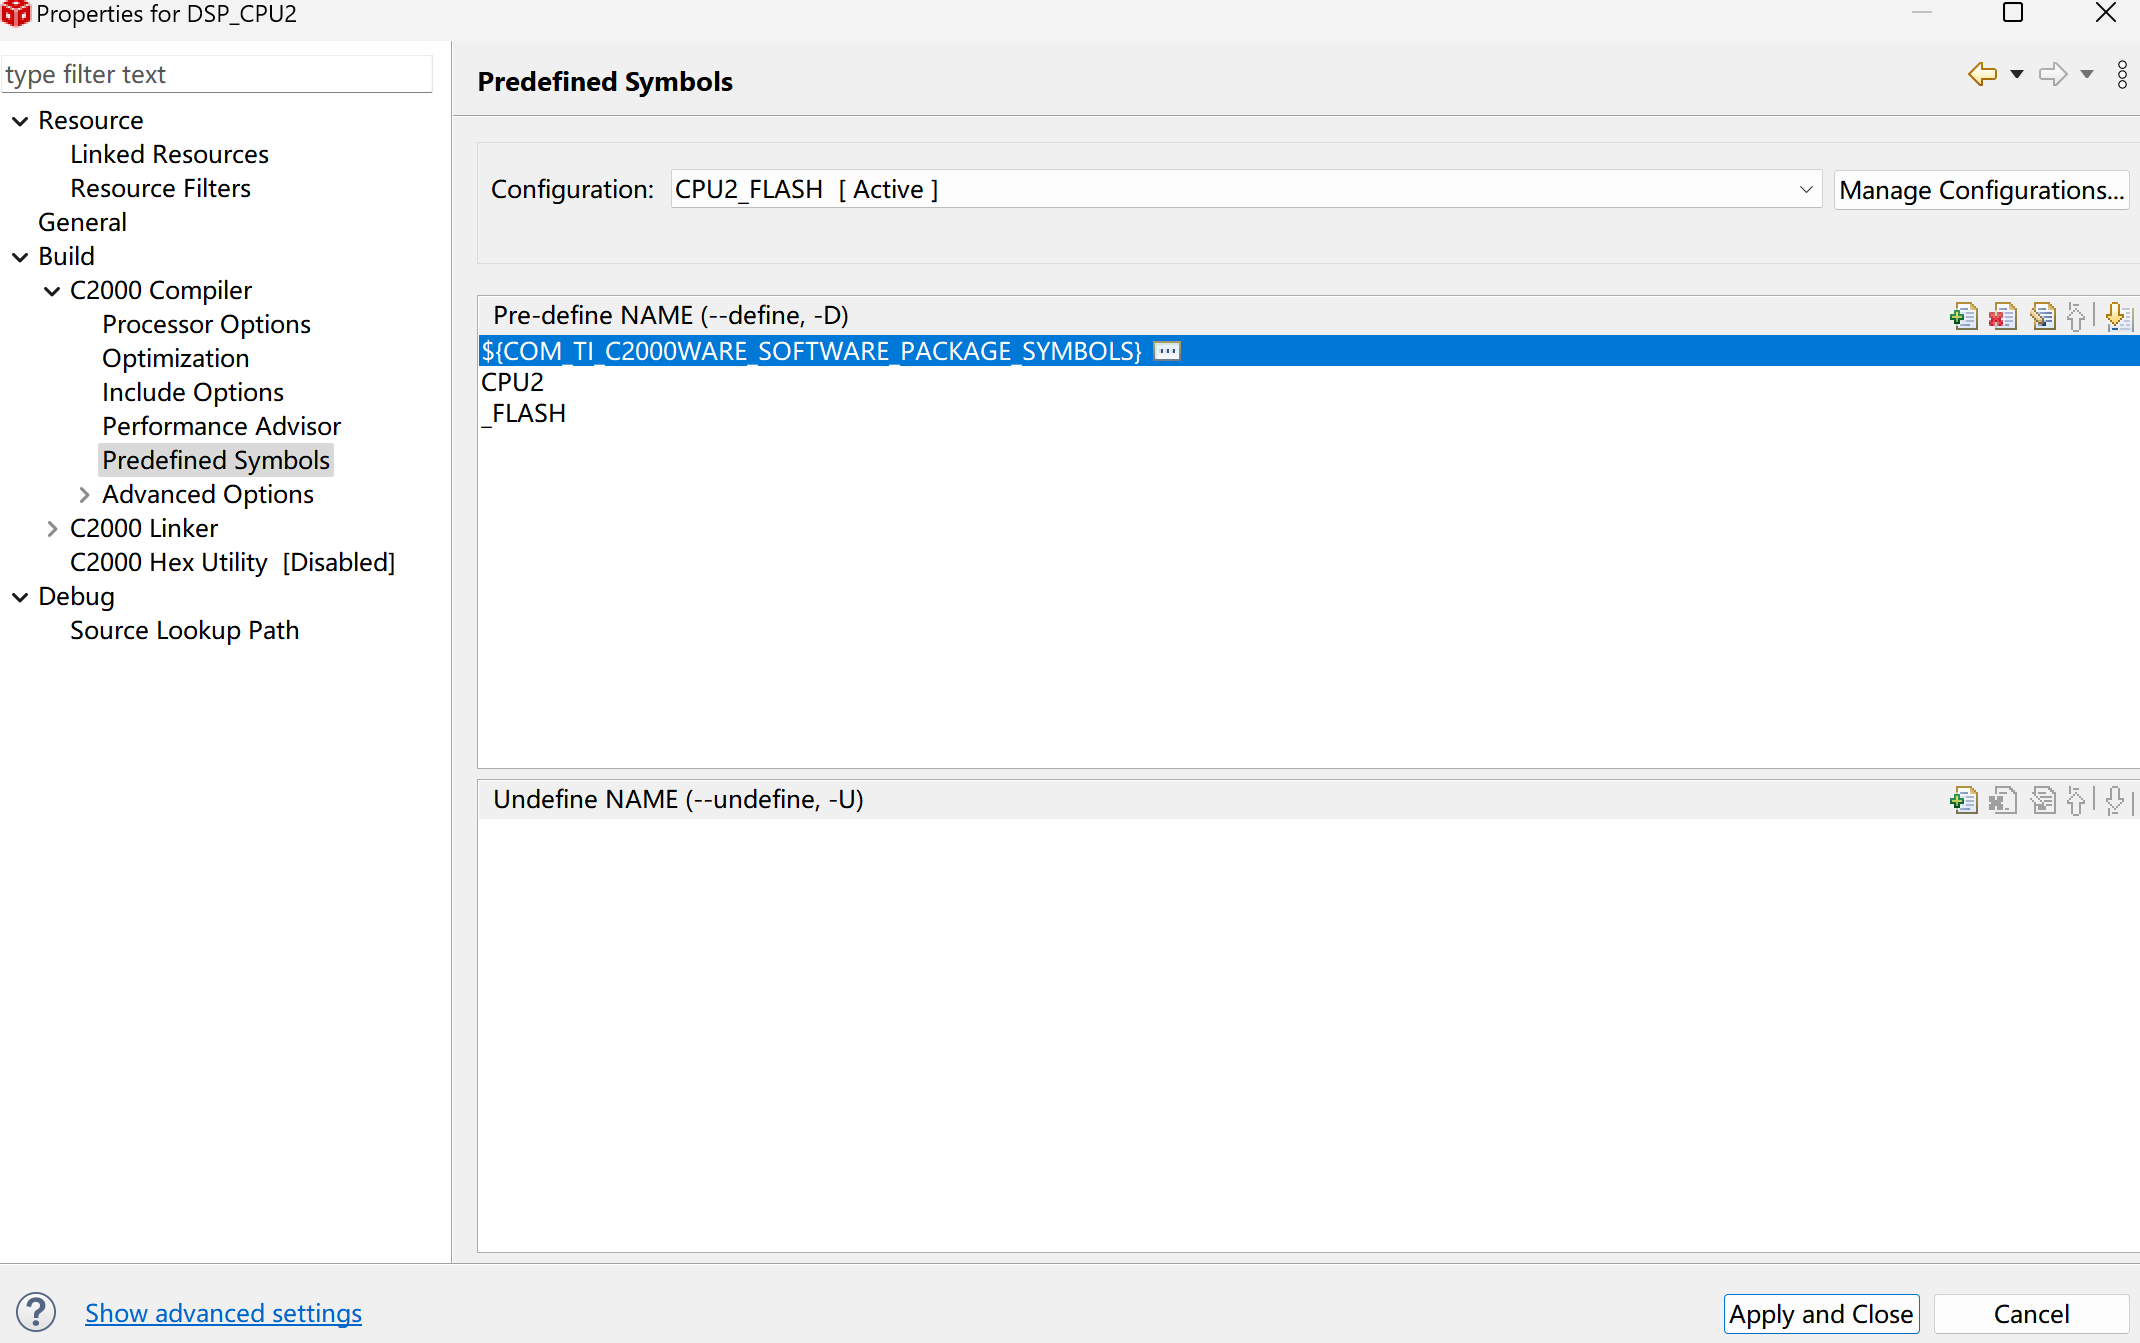
Task: Open the three-dot view menu
Action: [x=2122, y=74]
